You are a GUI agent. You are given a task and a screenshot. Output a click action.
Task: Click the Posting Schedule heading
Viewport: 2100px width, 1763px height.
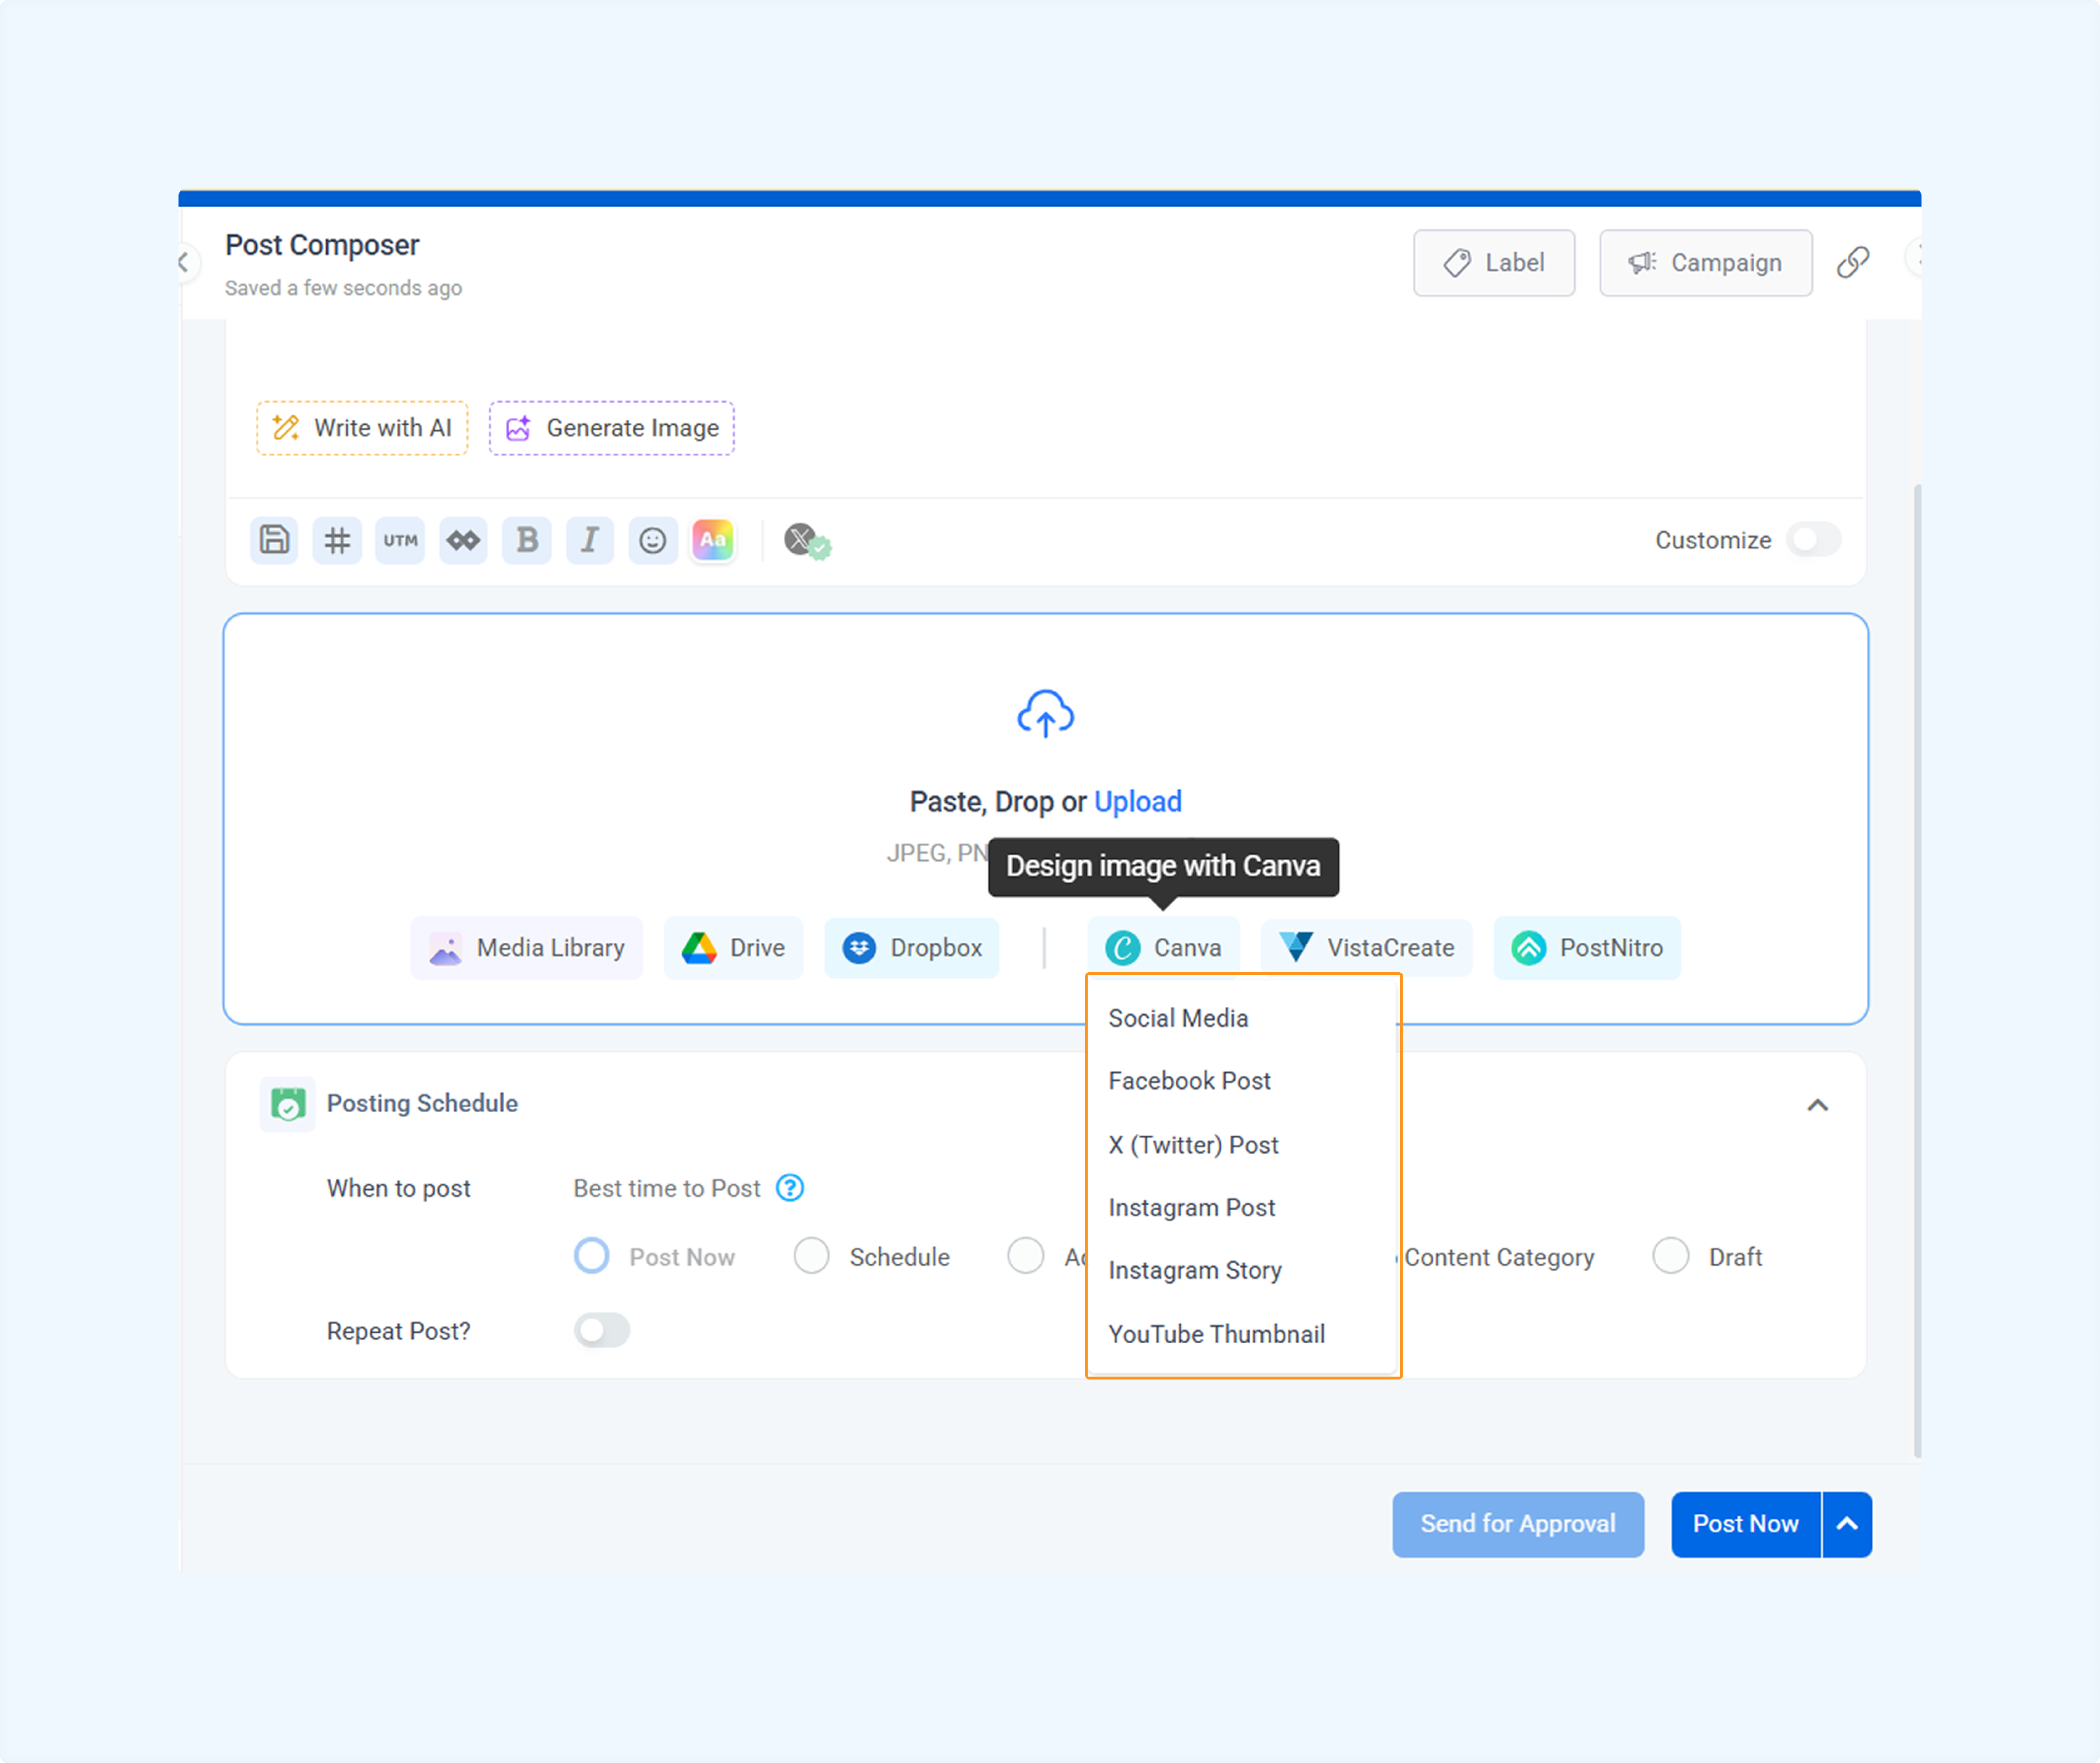[x=422, y=1104]
